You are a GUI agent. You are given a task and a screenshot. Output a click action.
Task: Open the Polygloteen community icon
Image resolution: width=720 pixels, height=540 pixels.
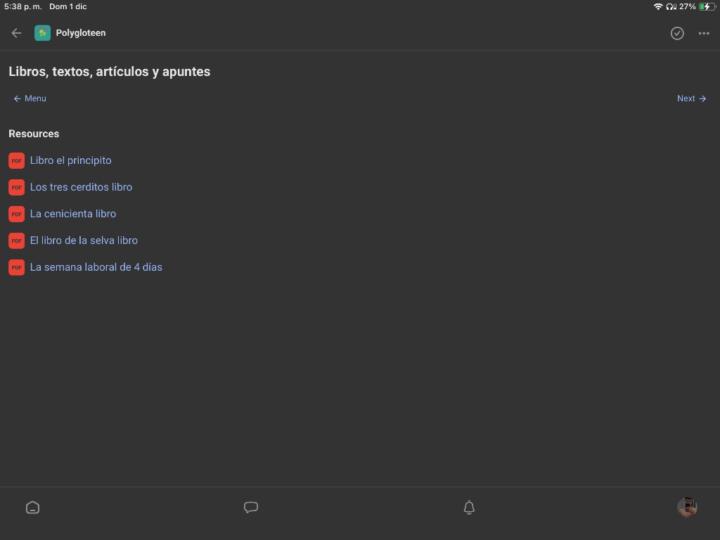point(42,33)
